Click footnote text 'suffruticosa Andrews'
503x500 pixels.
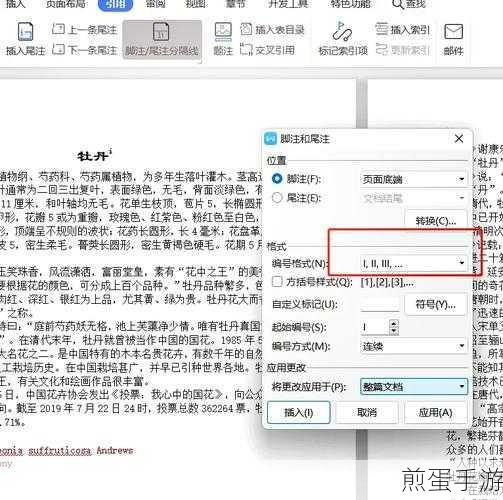(81, 451)
